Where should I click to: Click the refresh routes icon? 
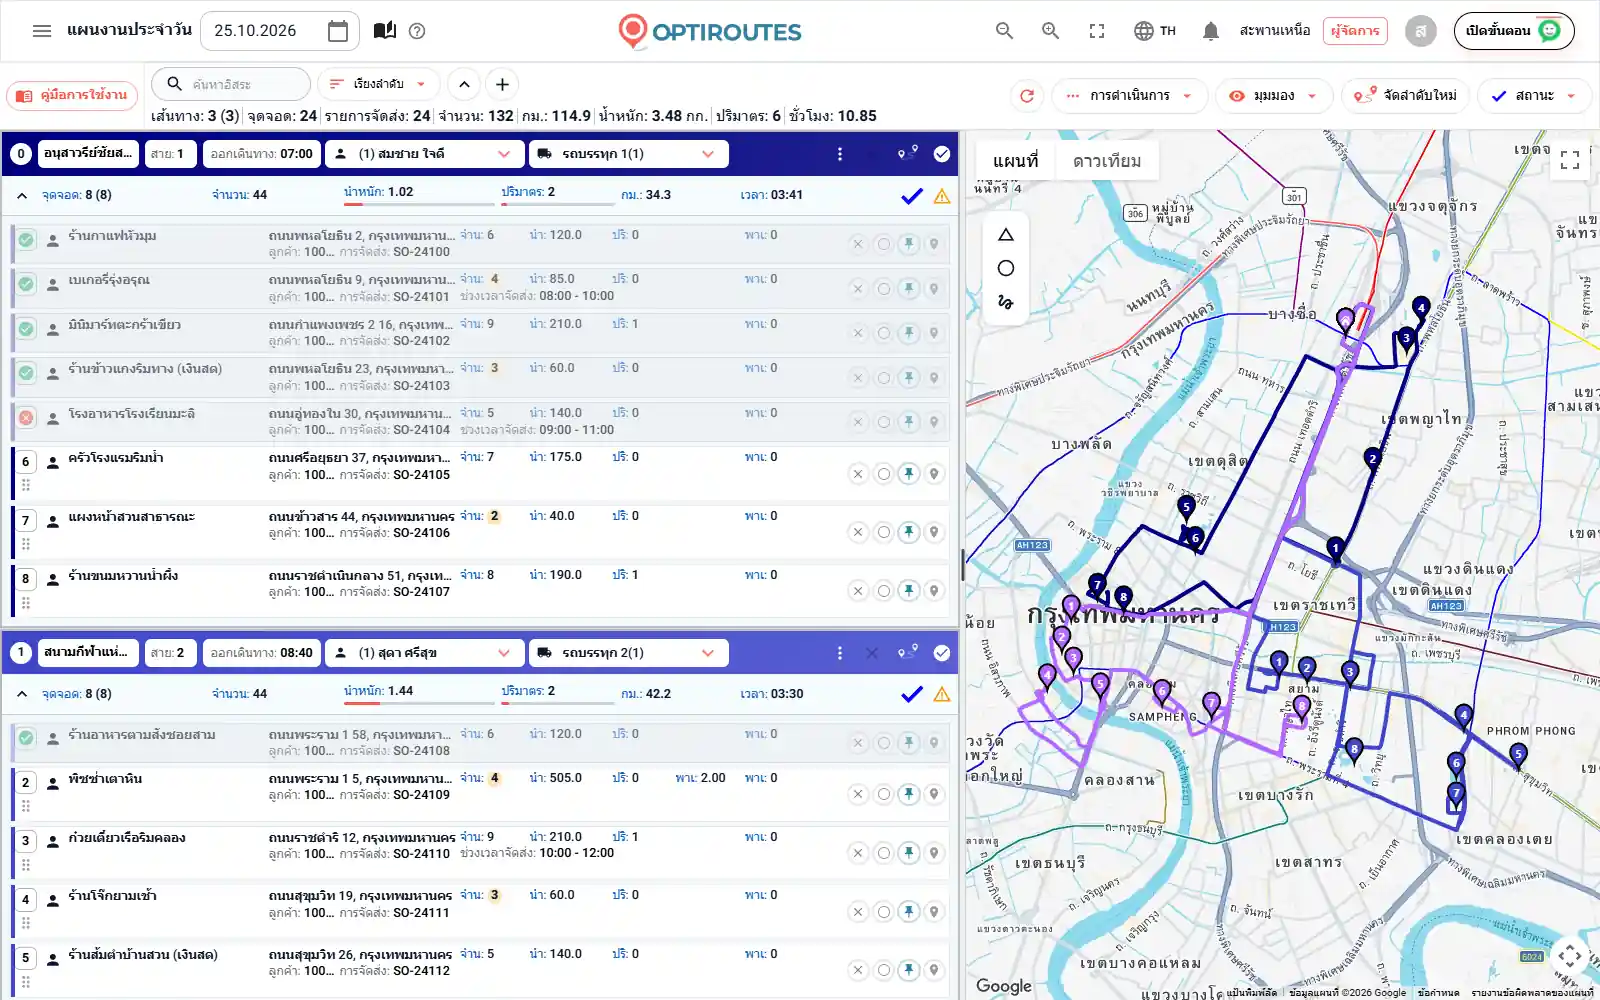[x=1026, y=96]
